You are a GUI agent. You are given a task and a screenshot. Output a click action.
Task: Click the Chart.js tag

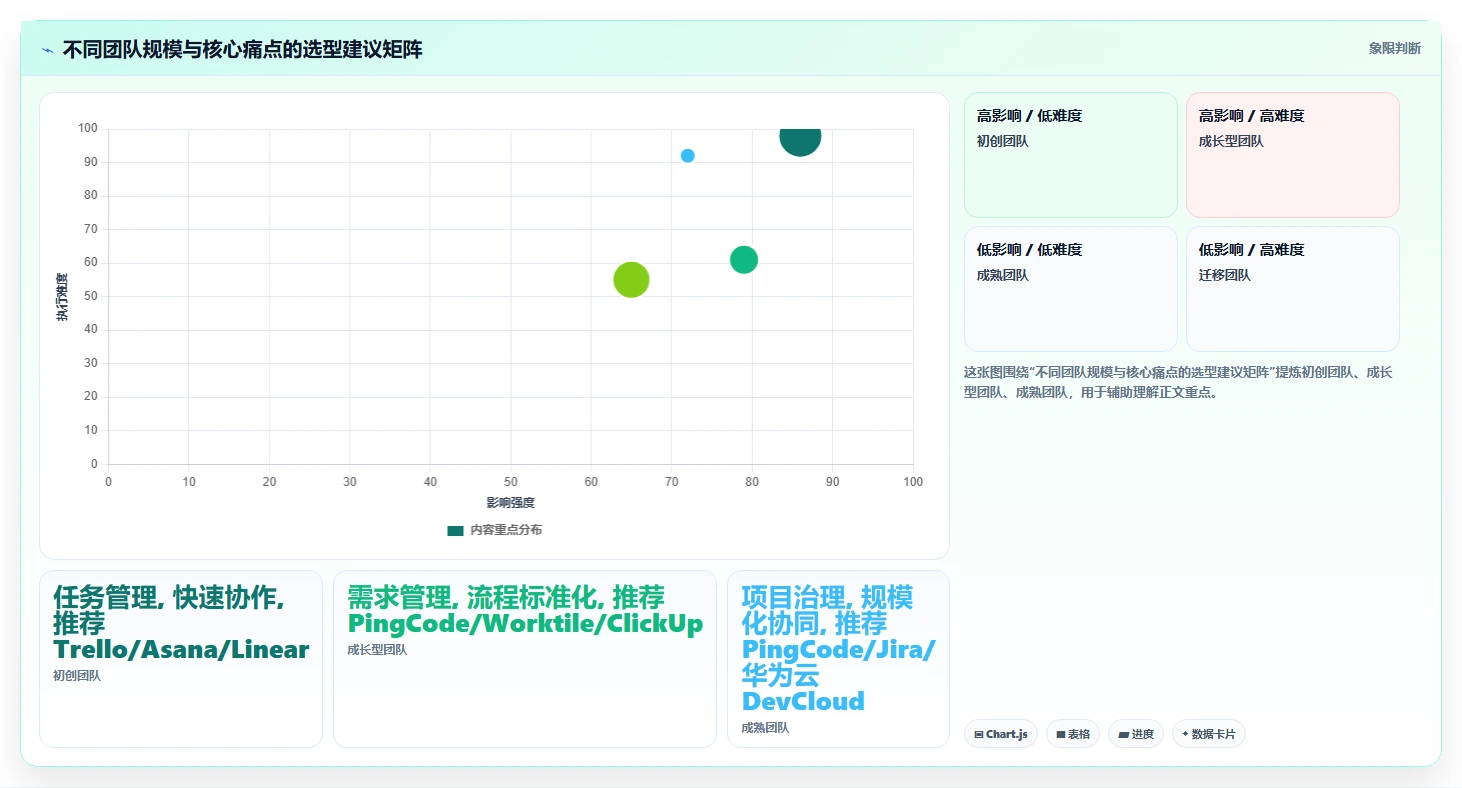point(1001,734)
